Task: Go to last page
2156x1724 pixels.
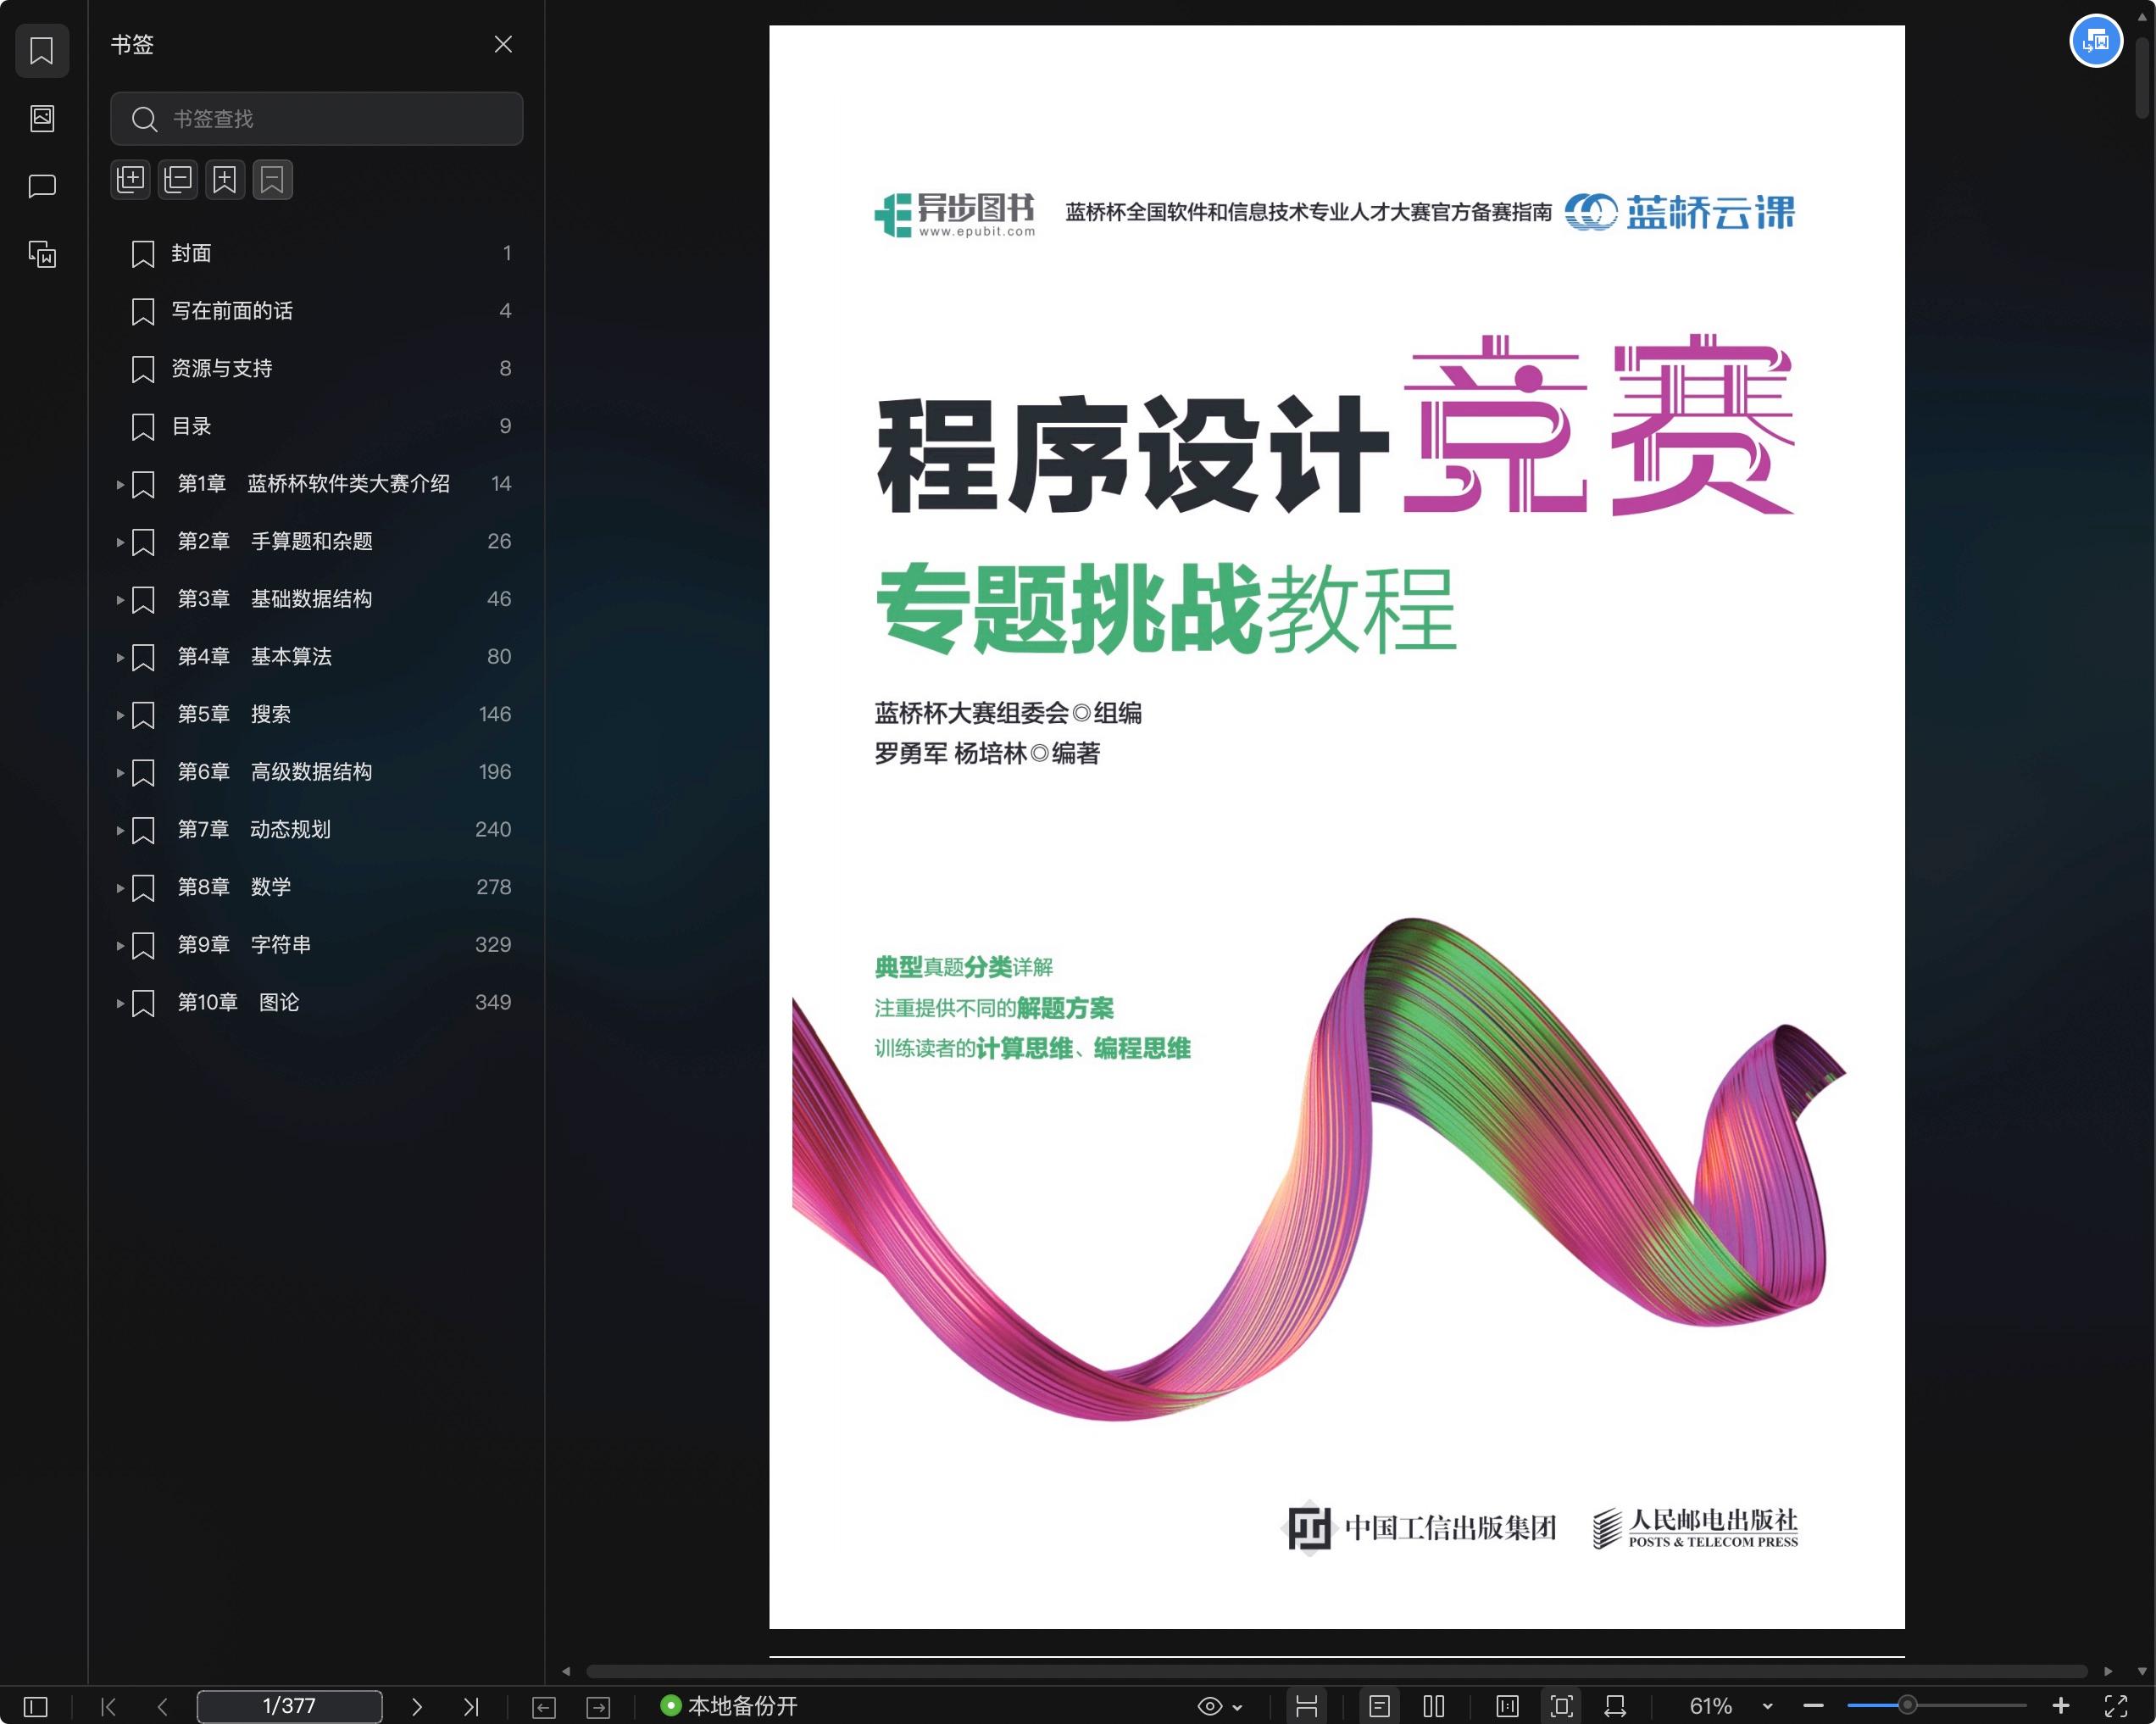Action: 471,1706
